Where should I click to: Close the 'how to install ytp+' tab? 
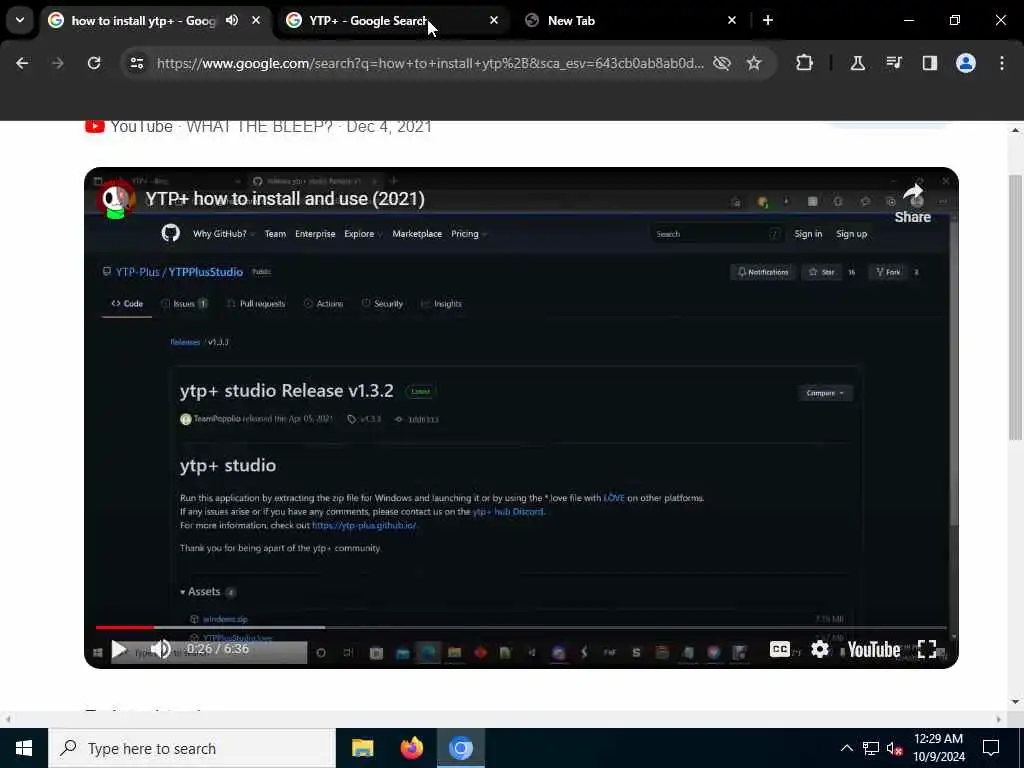click(256, 20)
